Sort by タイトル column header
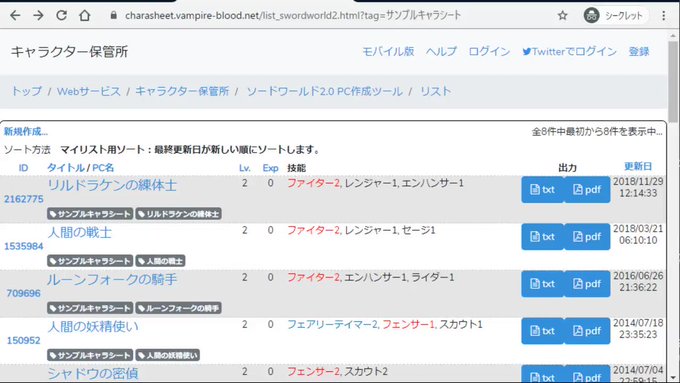Screen dimensions: 680x383 [66, 167]
